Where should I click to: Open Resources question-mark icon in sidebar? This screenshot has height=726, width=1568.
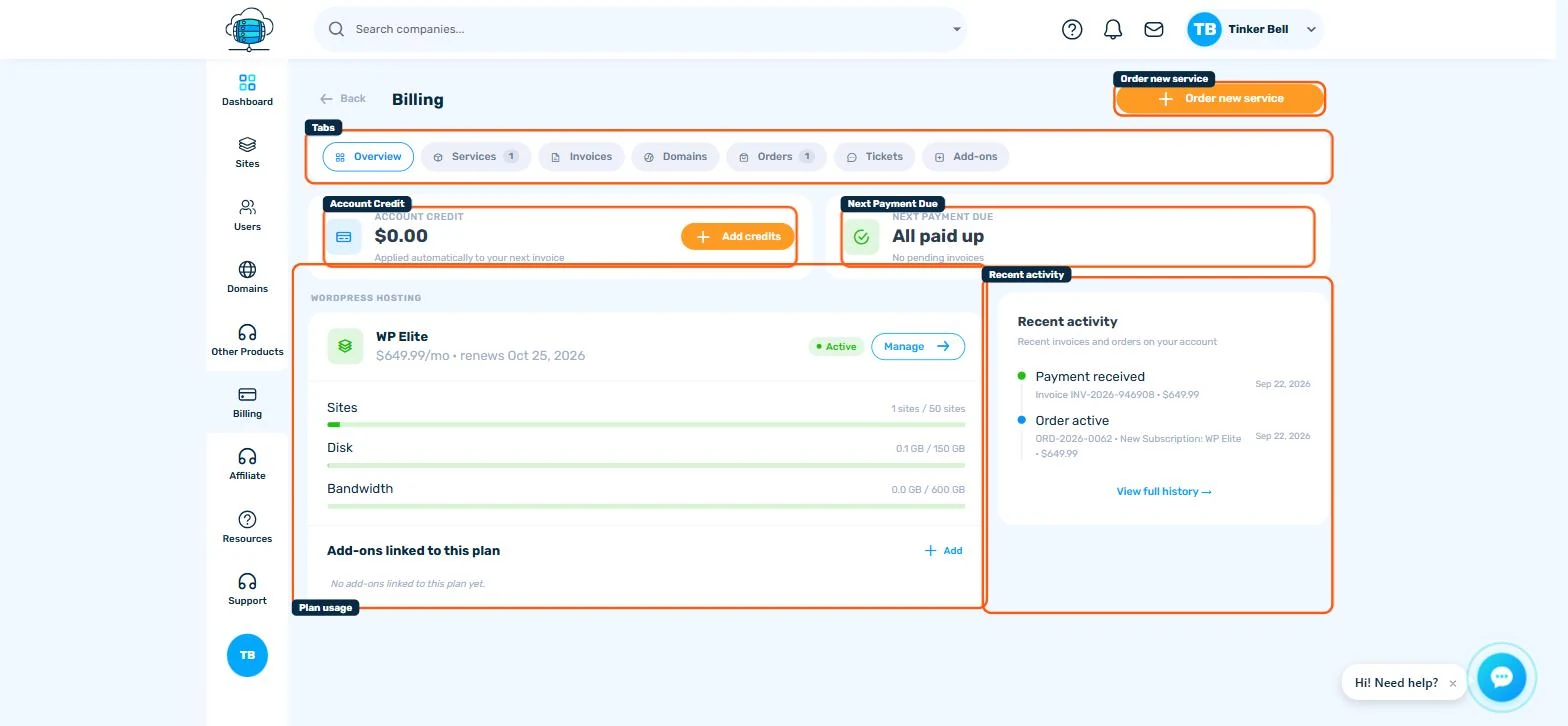click(x=247, y=519)
